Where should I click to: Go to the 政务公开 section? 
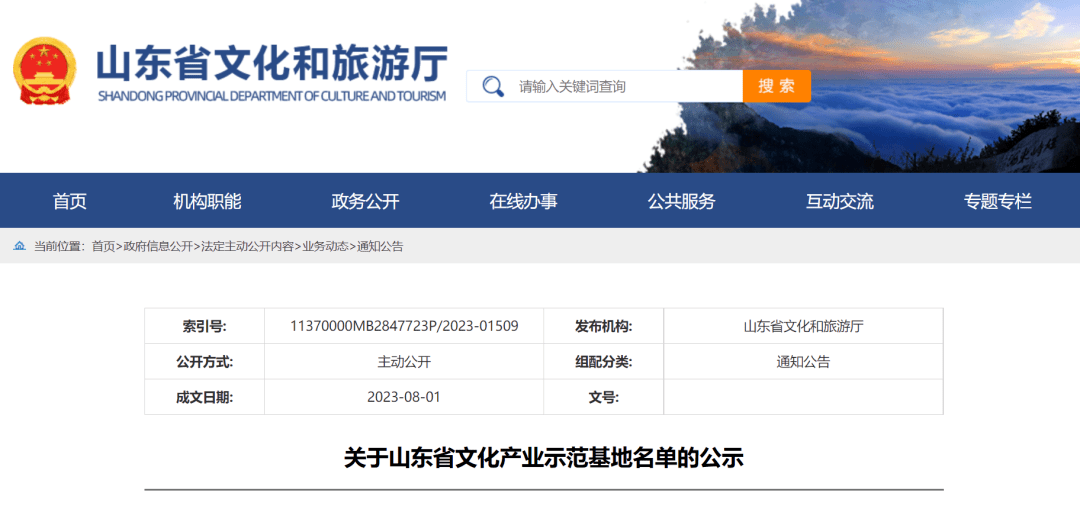365,201
